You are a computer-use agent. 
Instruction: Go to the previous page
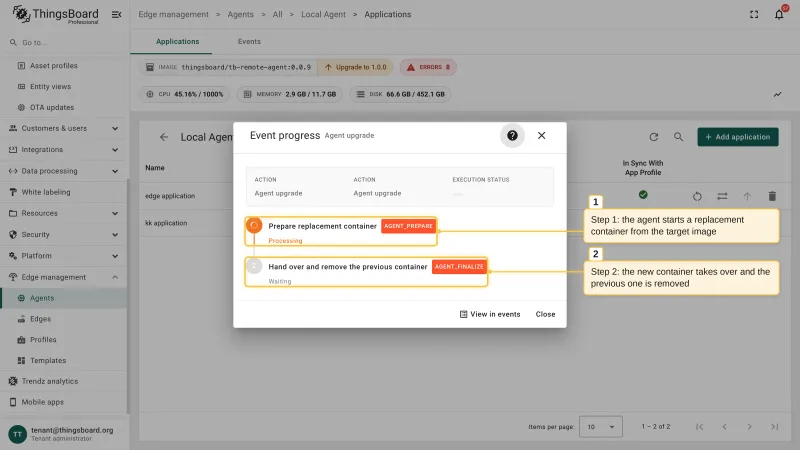coord(724,427)
